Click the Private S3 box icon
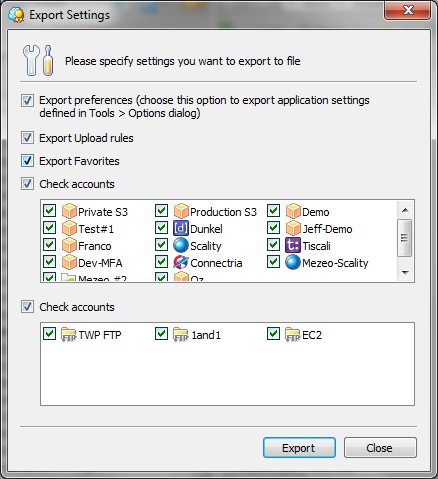The image size is (438, 479). pos(69,211)
